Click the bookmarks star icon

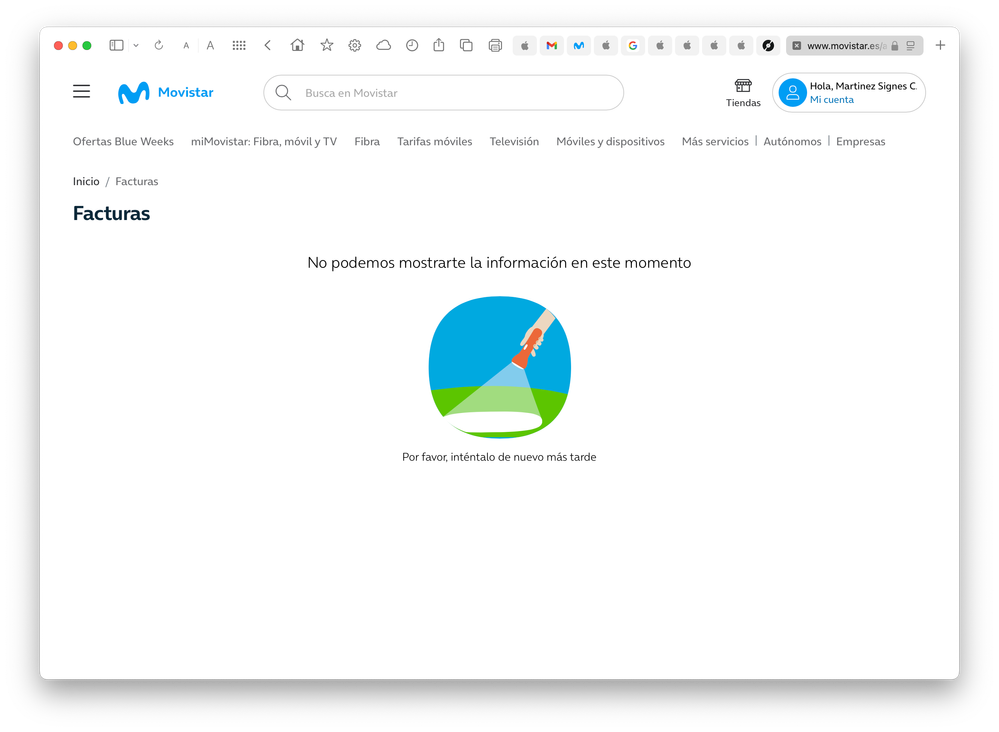pyautogui.click(x=326, y=45)
